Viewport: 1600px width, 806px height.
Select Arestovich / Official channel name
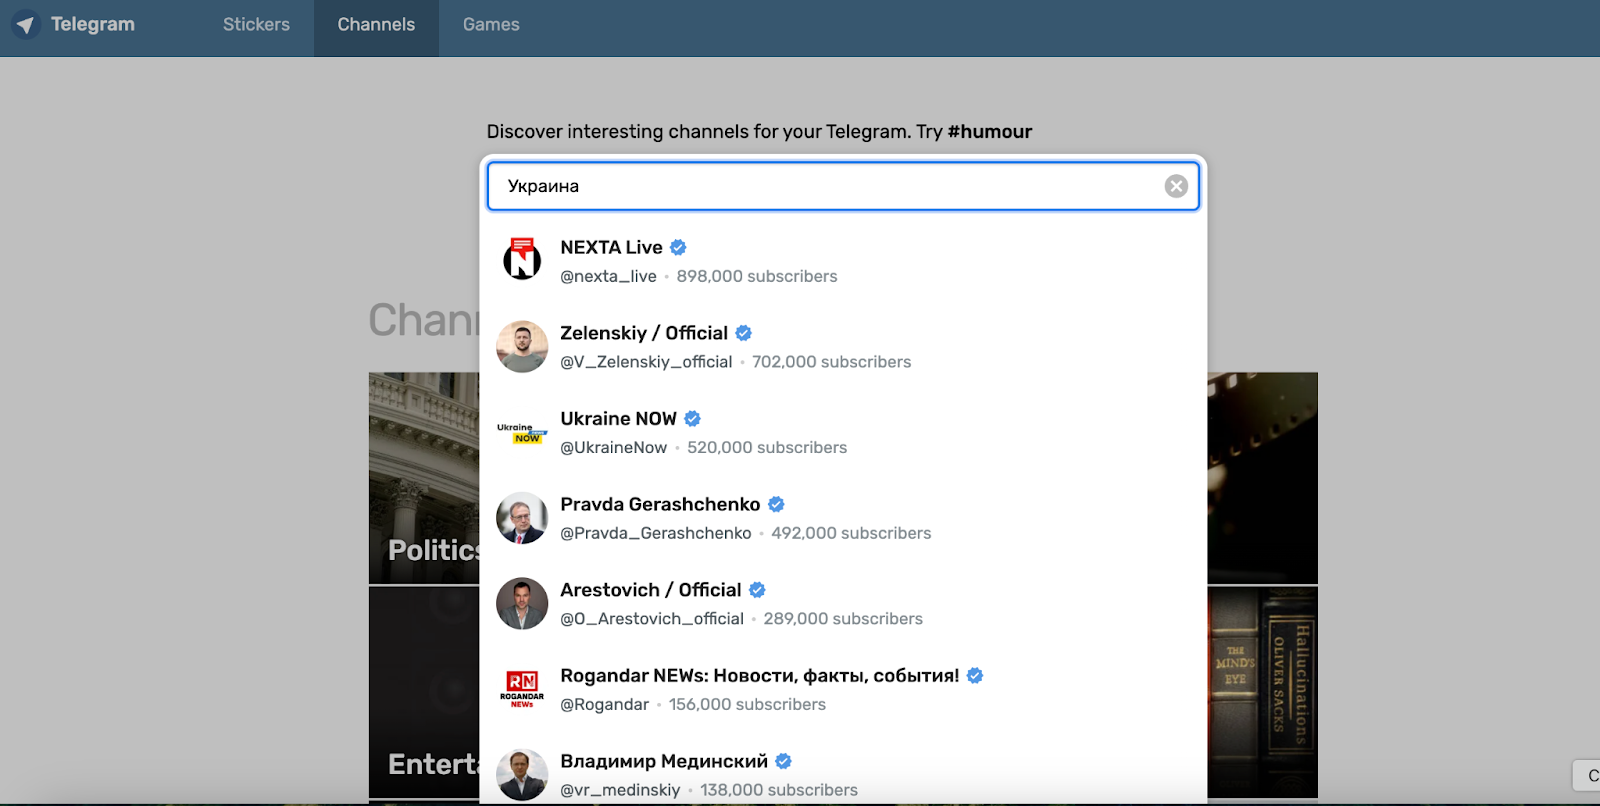651,590
